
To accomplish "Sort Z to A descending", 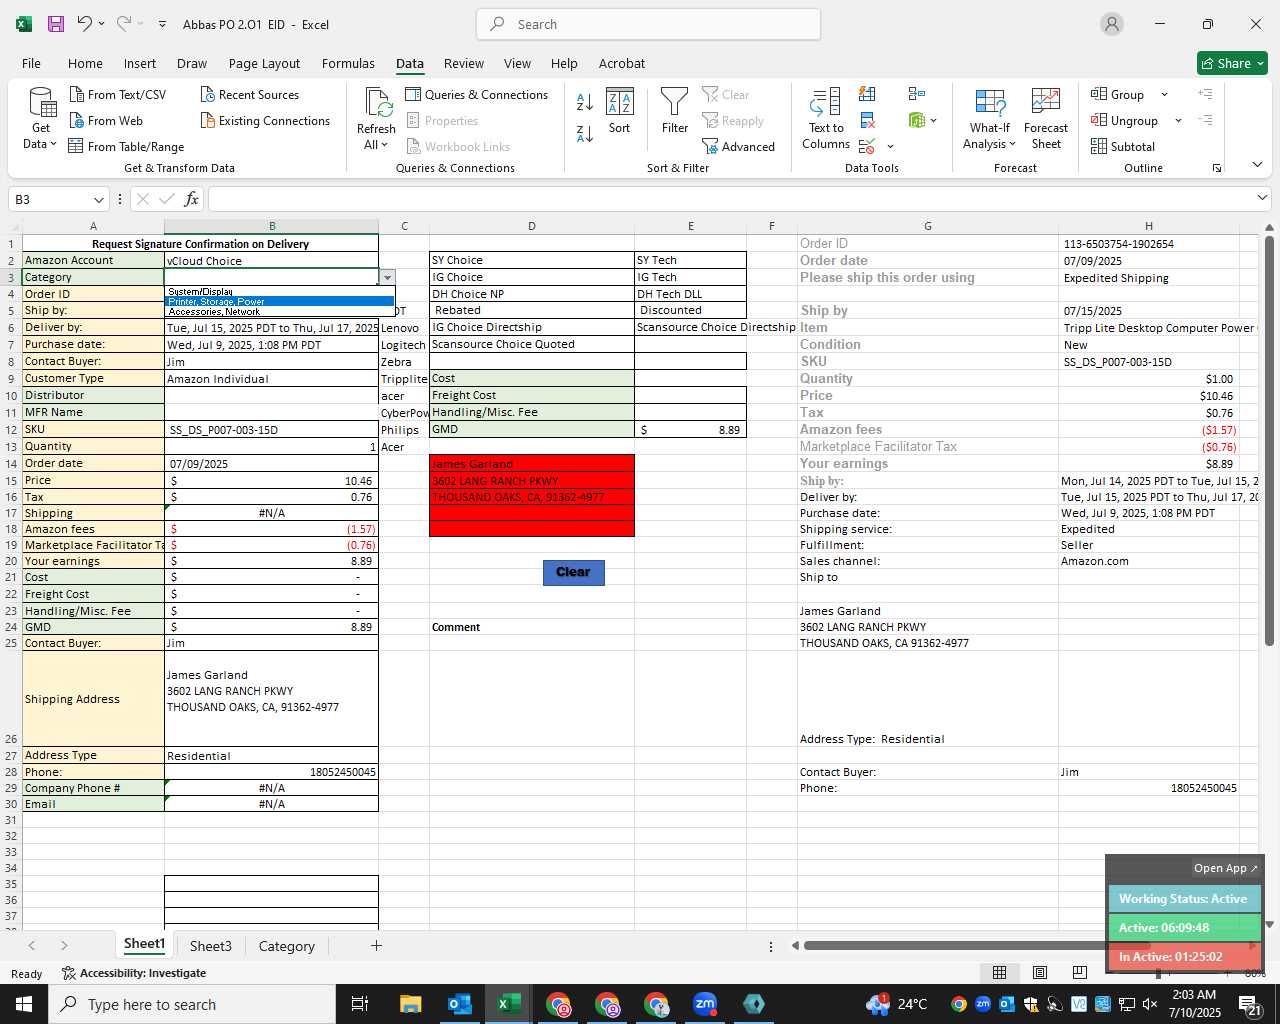I will (x=585, y=133).
